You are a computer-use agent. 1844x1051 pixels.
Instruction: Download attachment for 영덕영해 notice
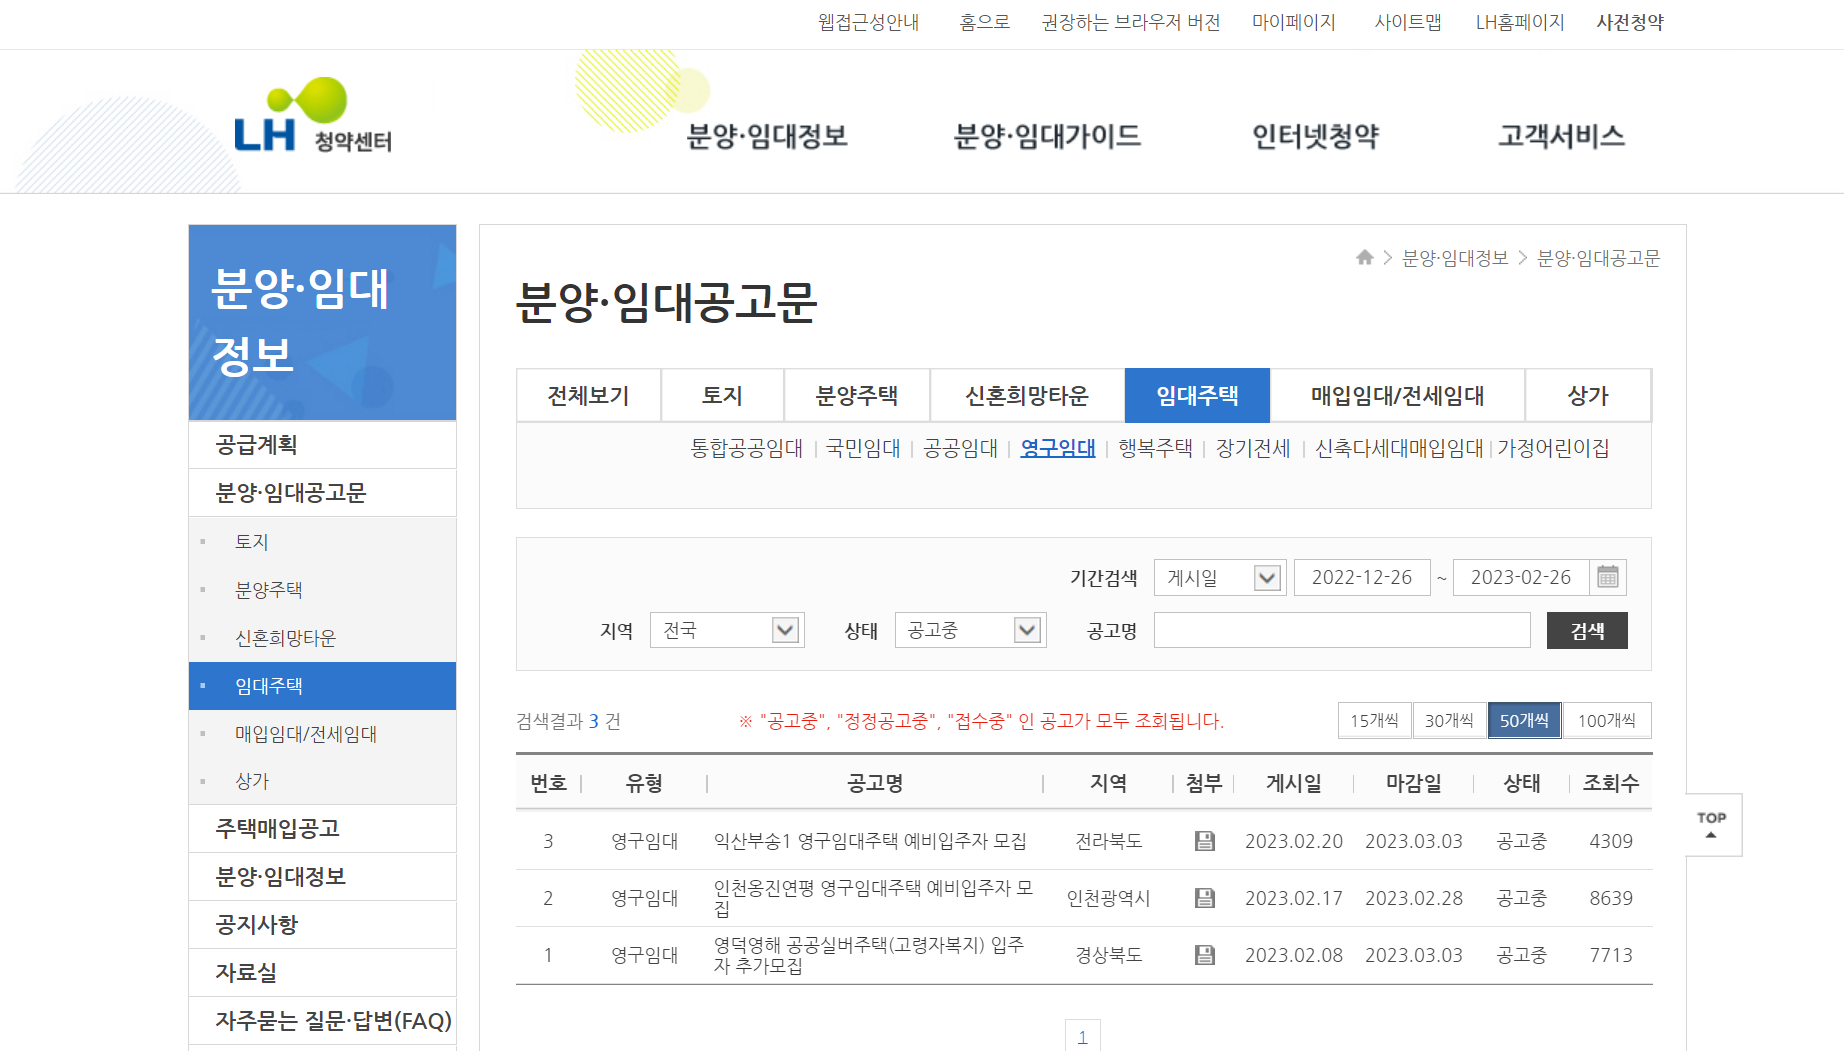pyautogui.click(x=1205, y=955)
